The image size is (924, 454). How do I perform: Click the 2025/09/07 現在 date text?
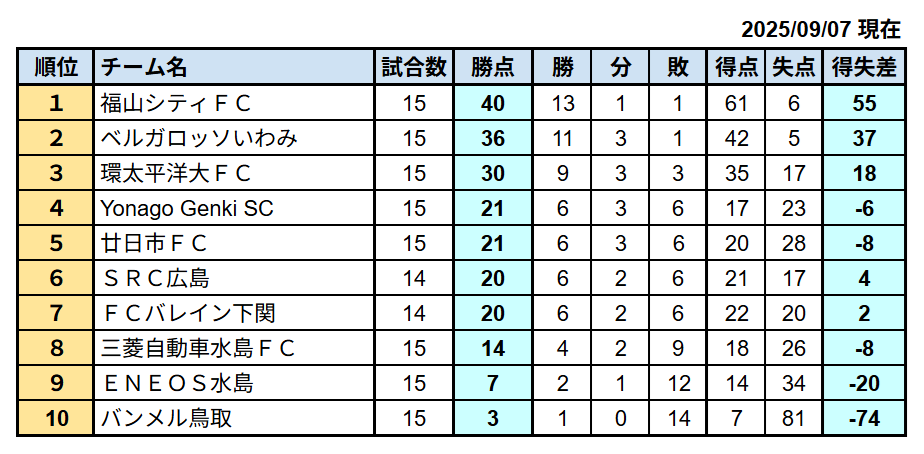click(x=821, y=29)
